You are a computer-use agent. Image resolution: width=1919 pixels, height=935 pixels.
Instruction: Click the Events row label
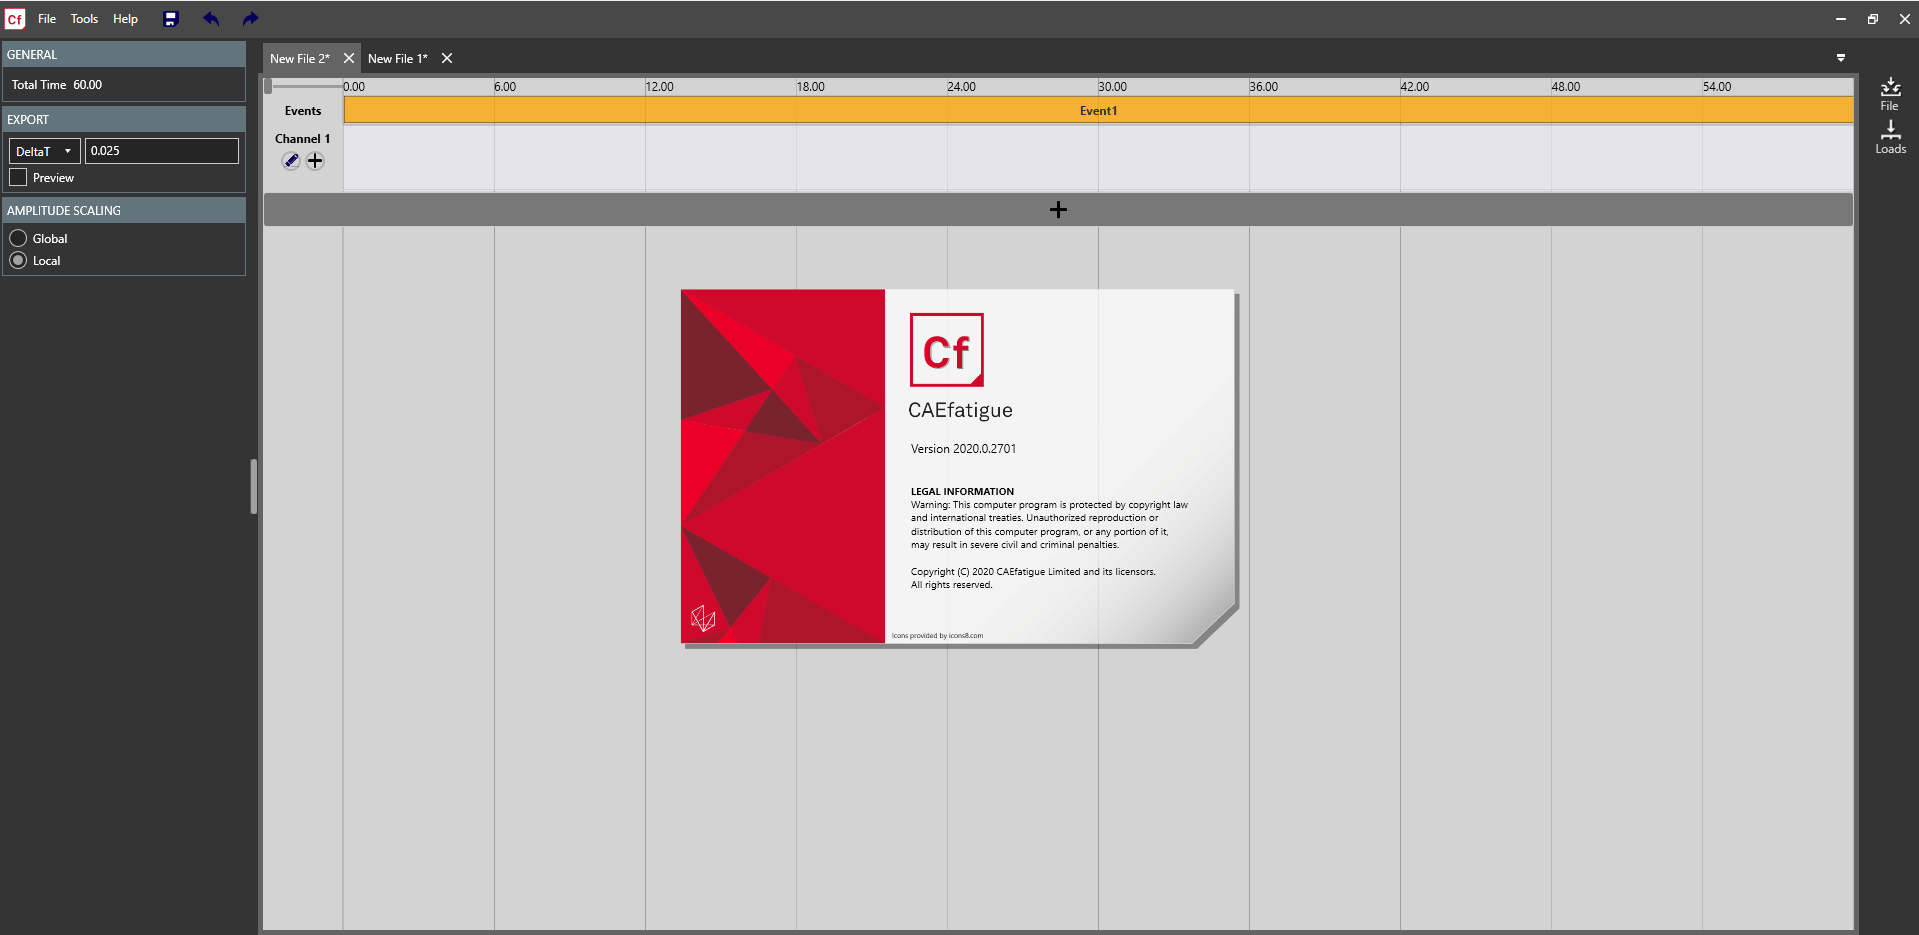point(303,111)
